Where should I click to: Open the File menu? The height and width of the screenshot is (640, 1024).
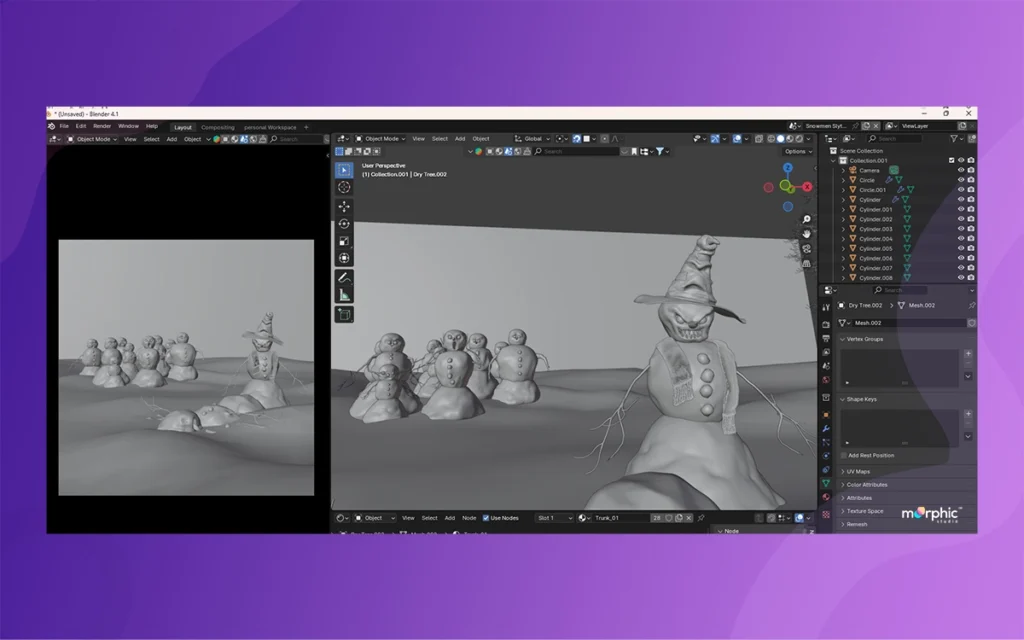pyautogui.click(x=64, y=126)
